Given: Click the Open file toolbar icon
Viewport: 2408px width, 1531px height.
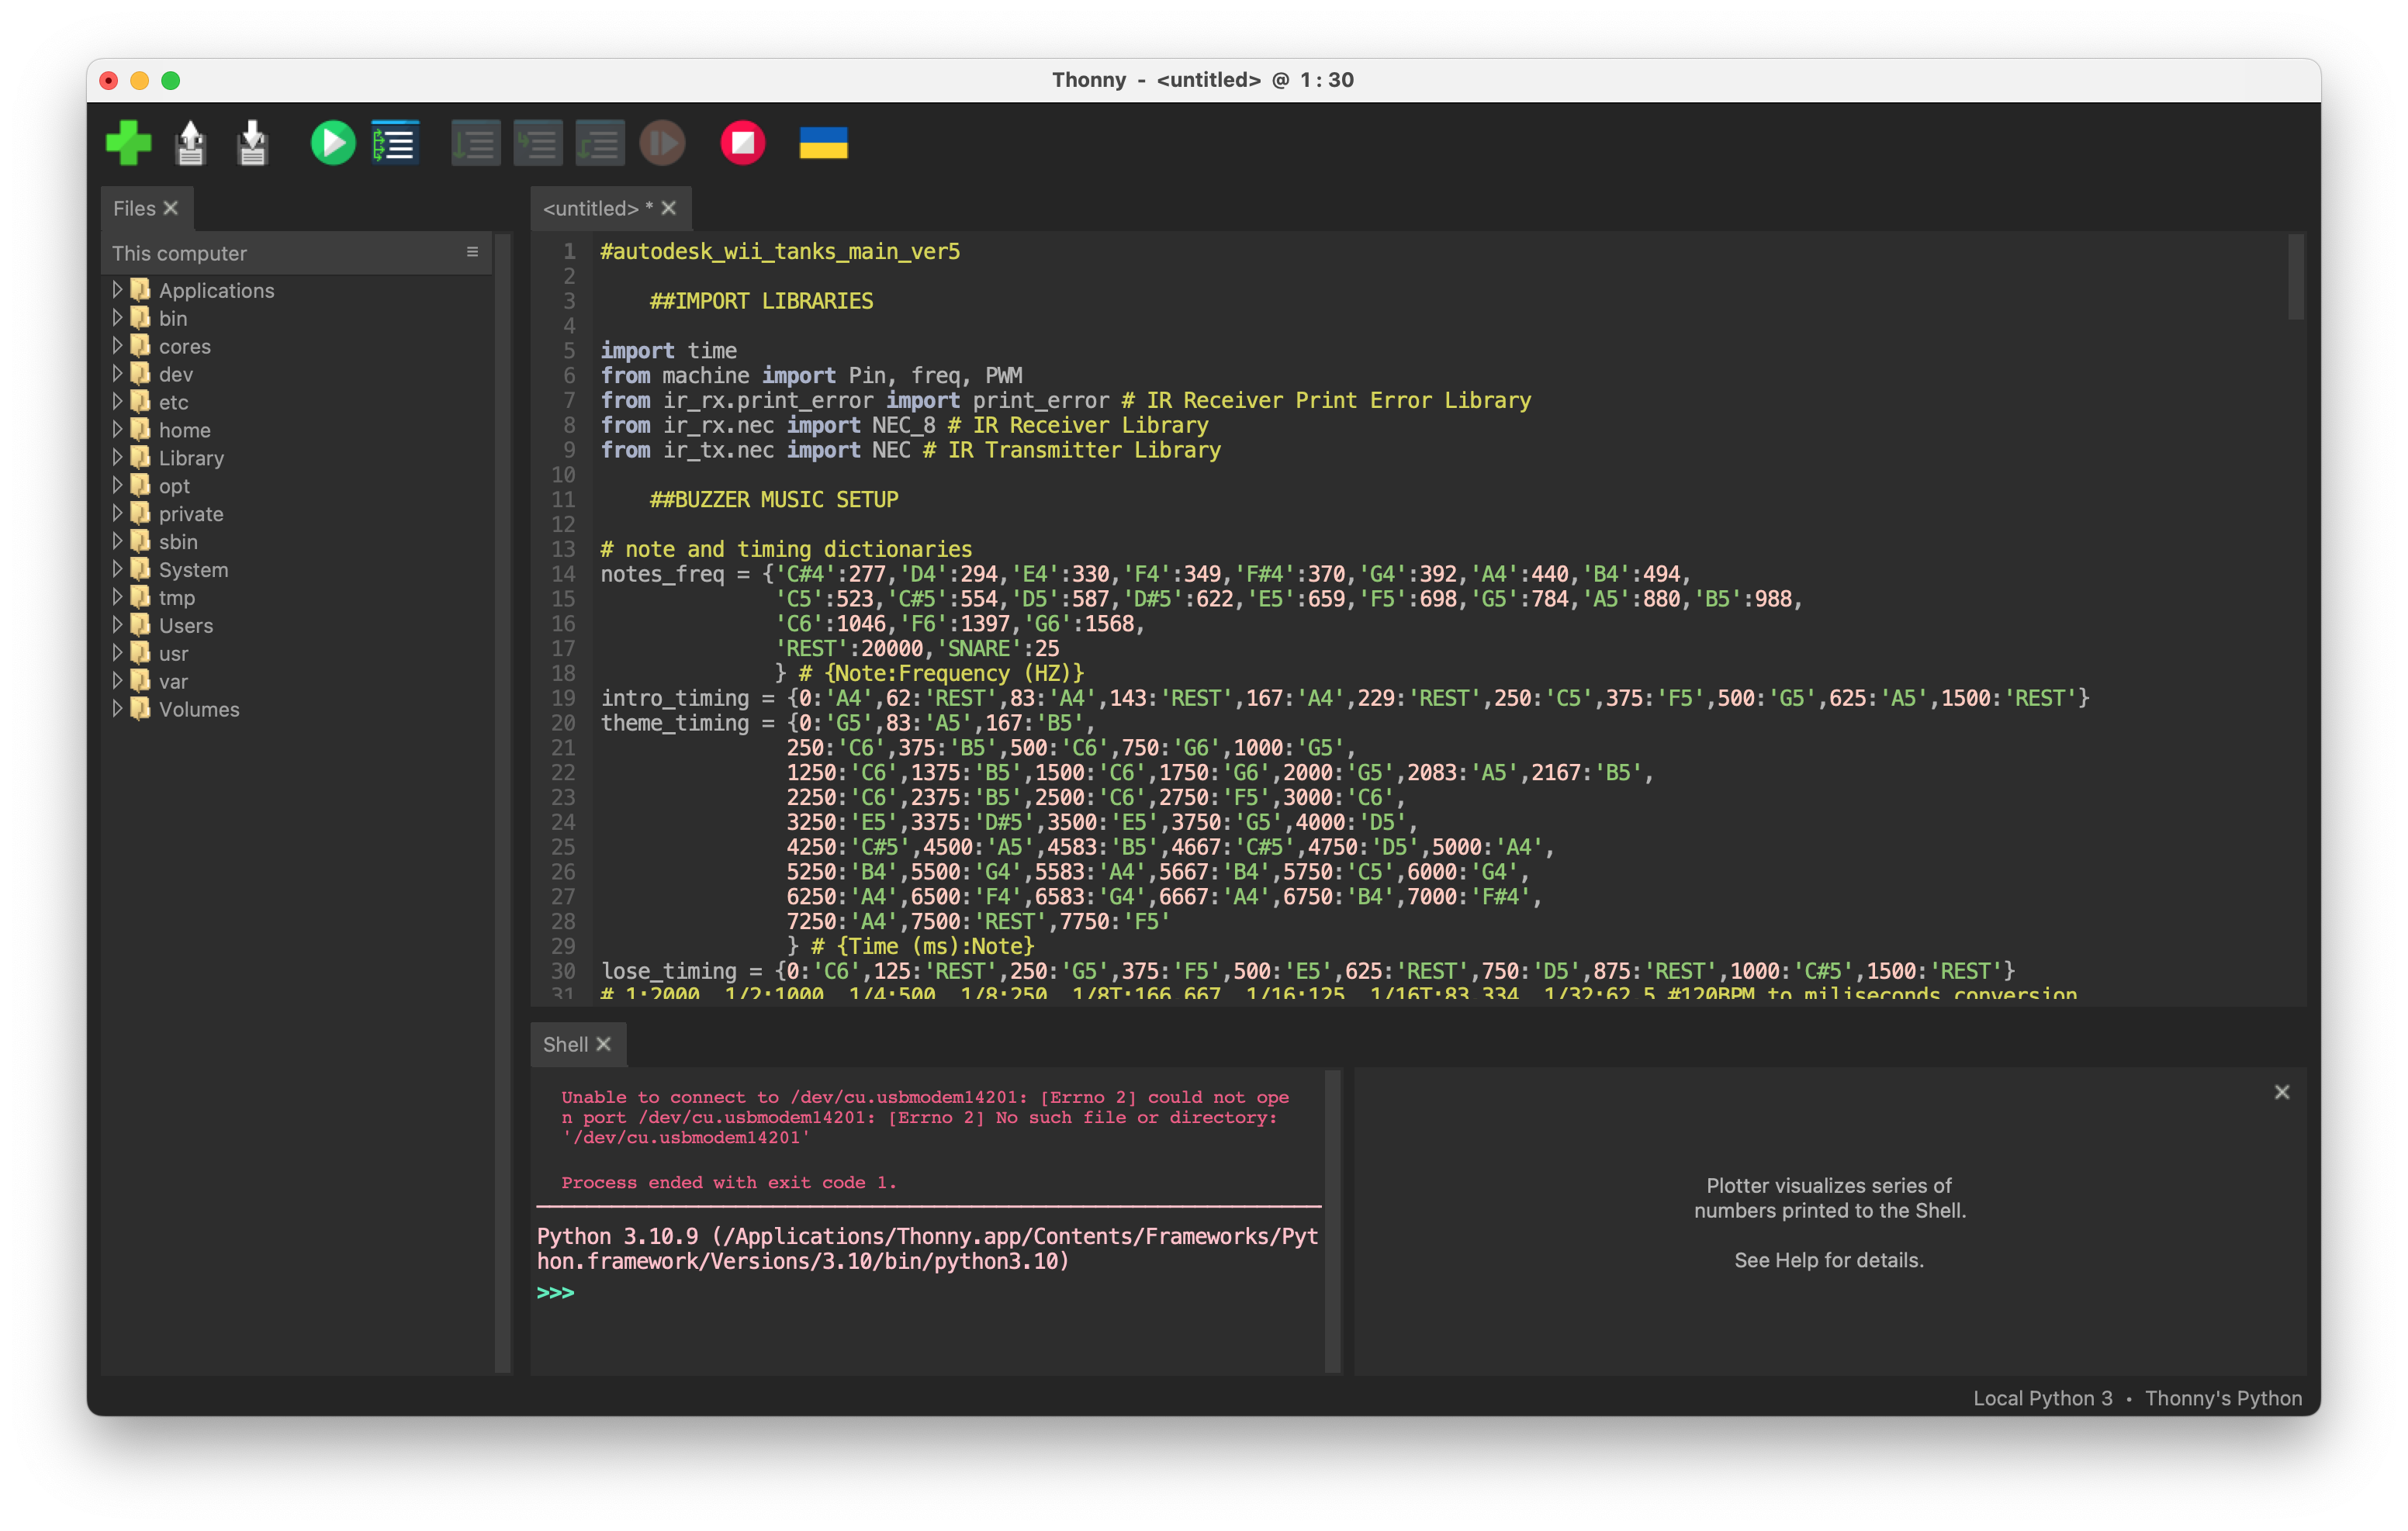Looking at the screenshot, I should click(x=190, y=143).
